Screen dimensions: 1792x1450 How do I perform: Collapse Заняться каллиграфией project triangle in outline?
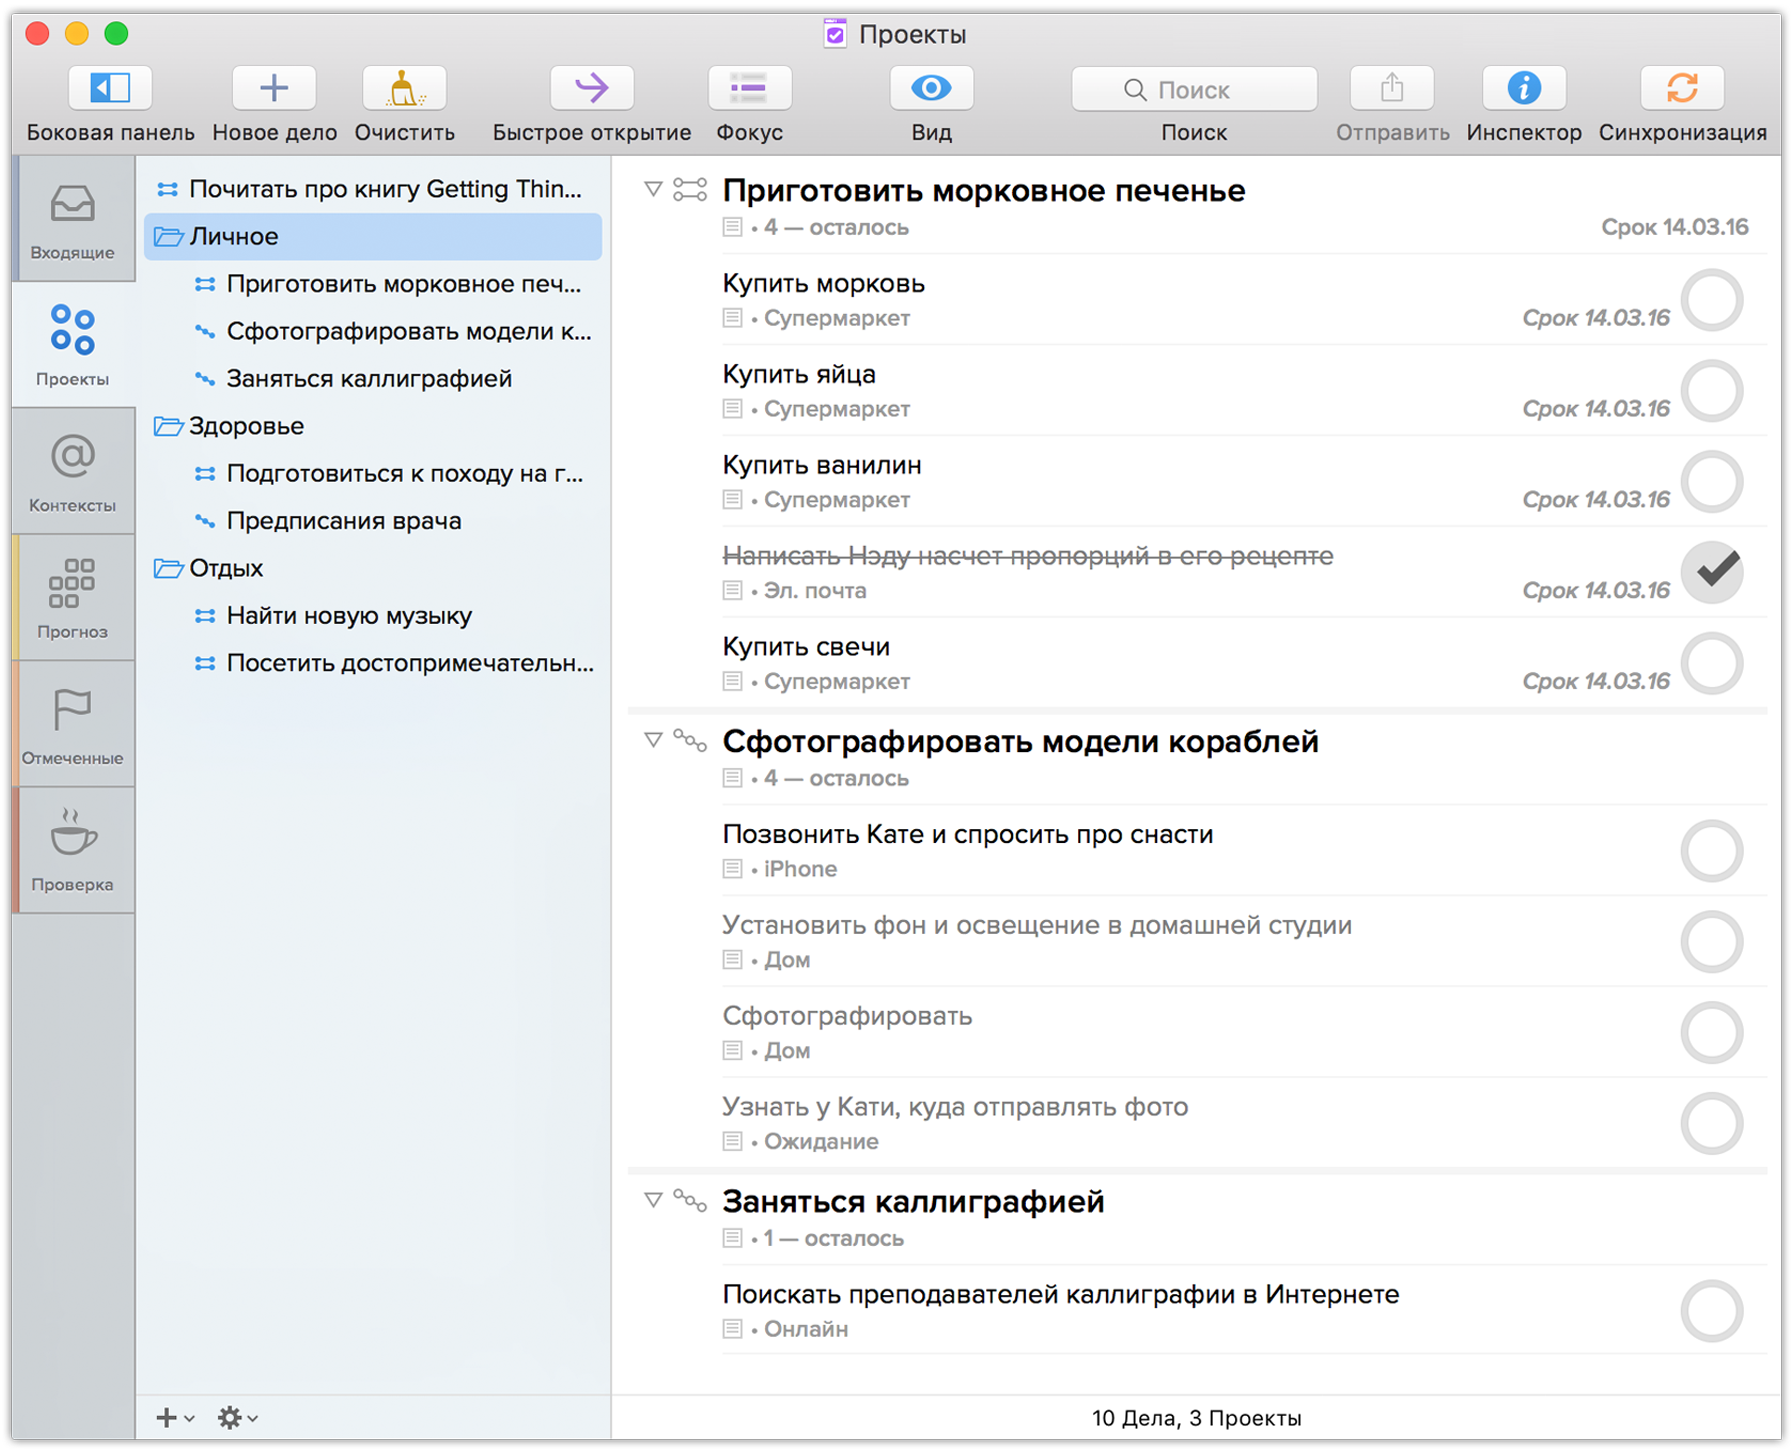653,1200
